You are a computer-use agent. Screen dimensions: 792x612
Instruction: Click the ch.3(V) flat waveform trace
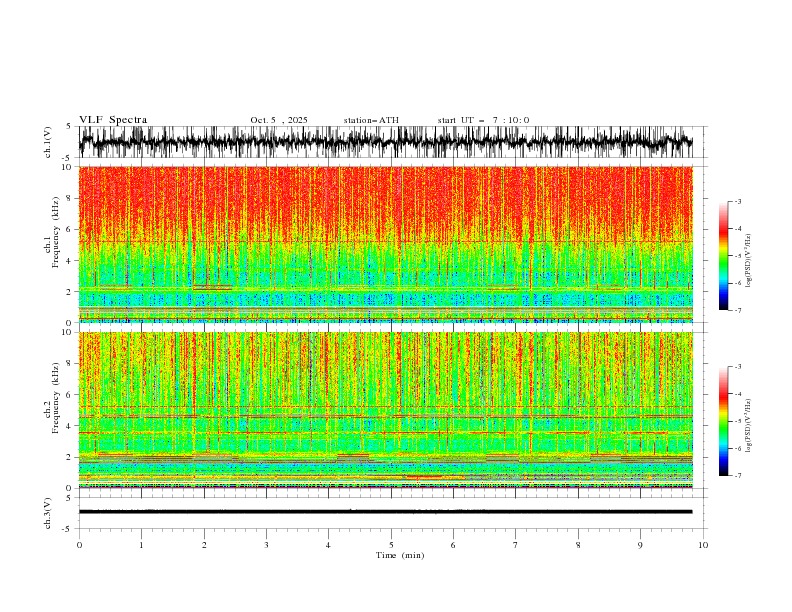tap(385, 512)
